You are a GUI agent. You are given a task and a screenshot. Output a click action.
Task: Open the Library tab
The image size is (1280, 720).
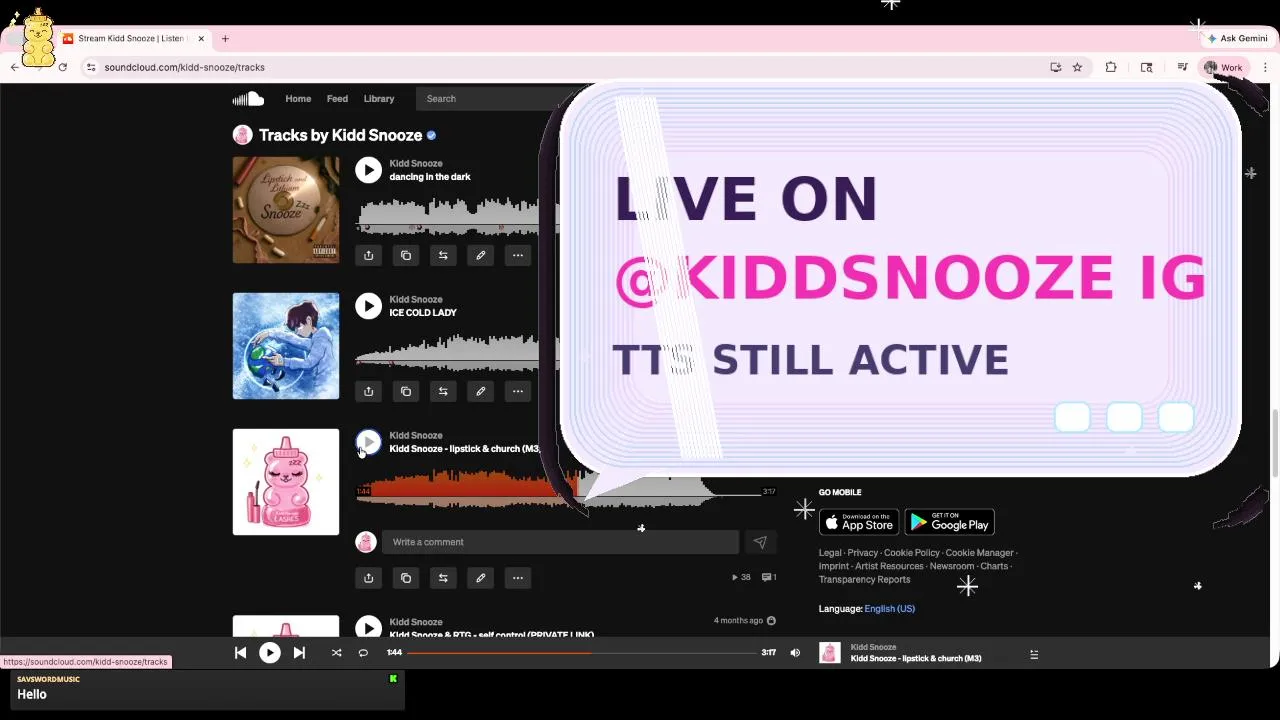tap(379, 98)
